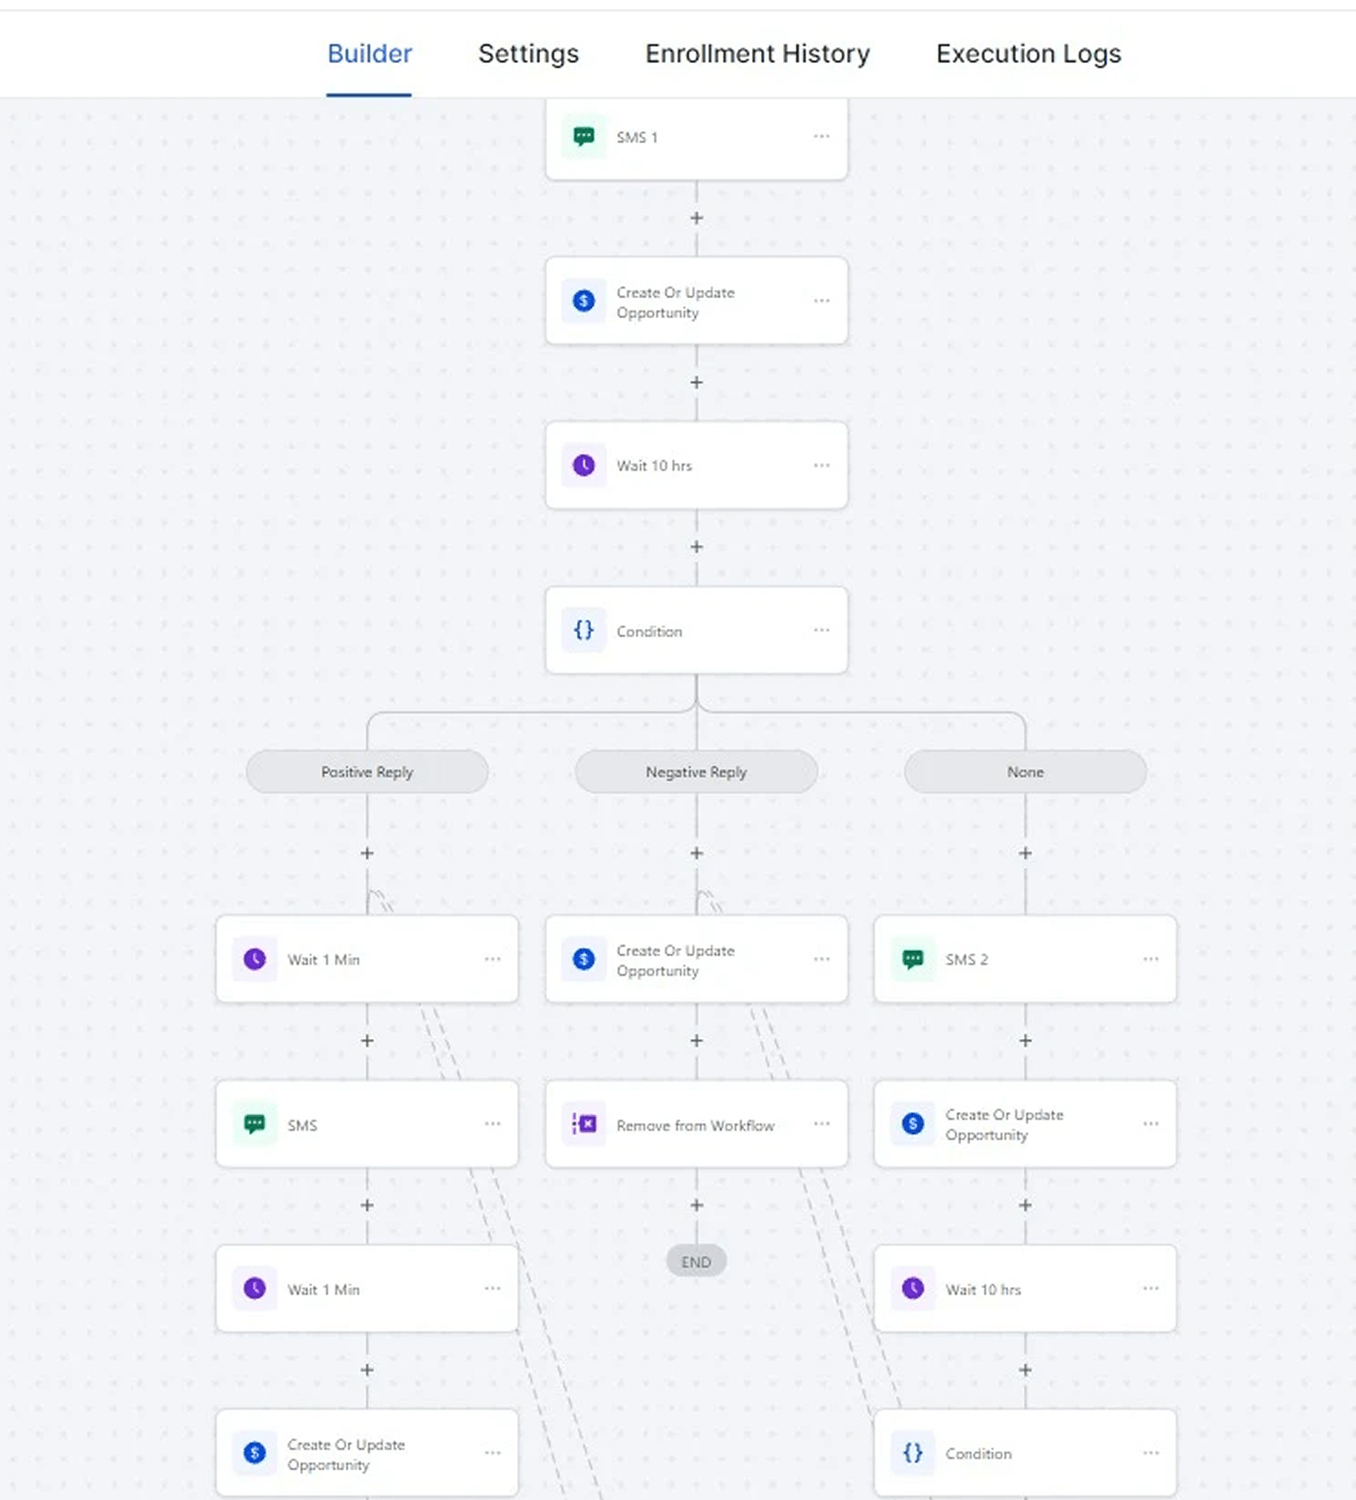Click the clock icon on top Wait 10 hrs

[x=584, y=465]
